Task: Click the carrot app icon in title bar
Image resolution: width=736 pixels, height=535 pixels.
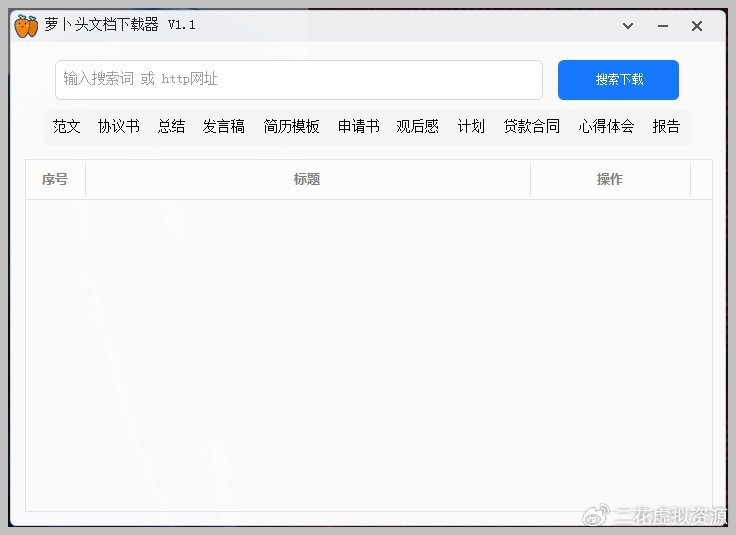Action: click(26, 26)
